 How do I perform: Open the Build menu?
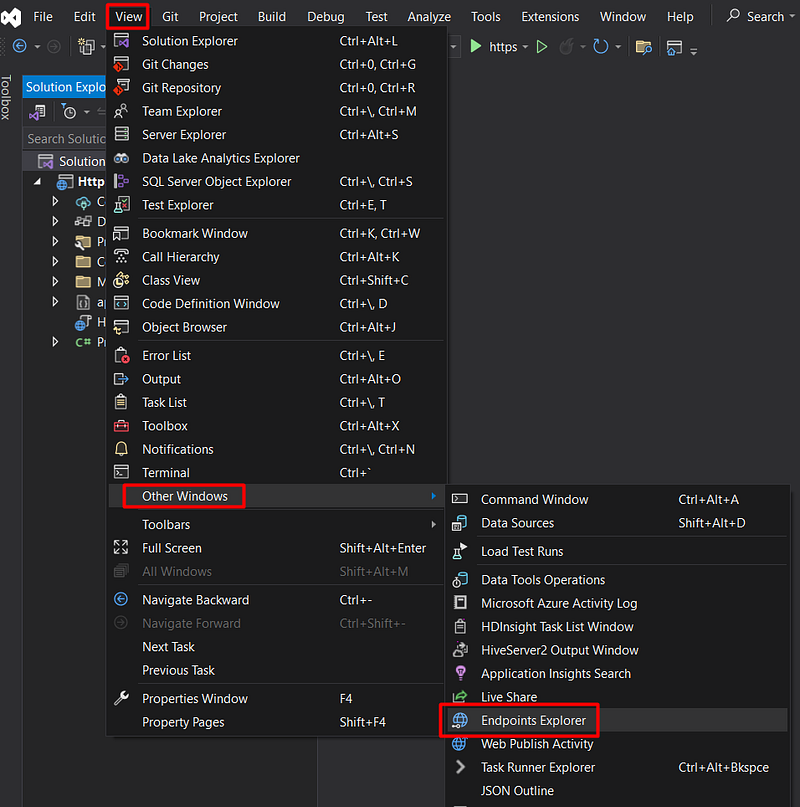(271, 16)
